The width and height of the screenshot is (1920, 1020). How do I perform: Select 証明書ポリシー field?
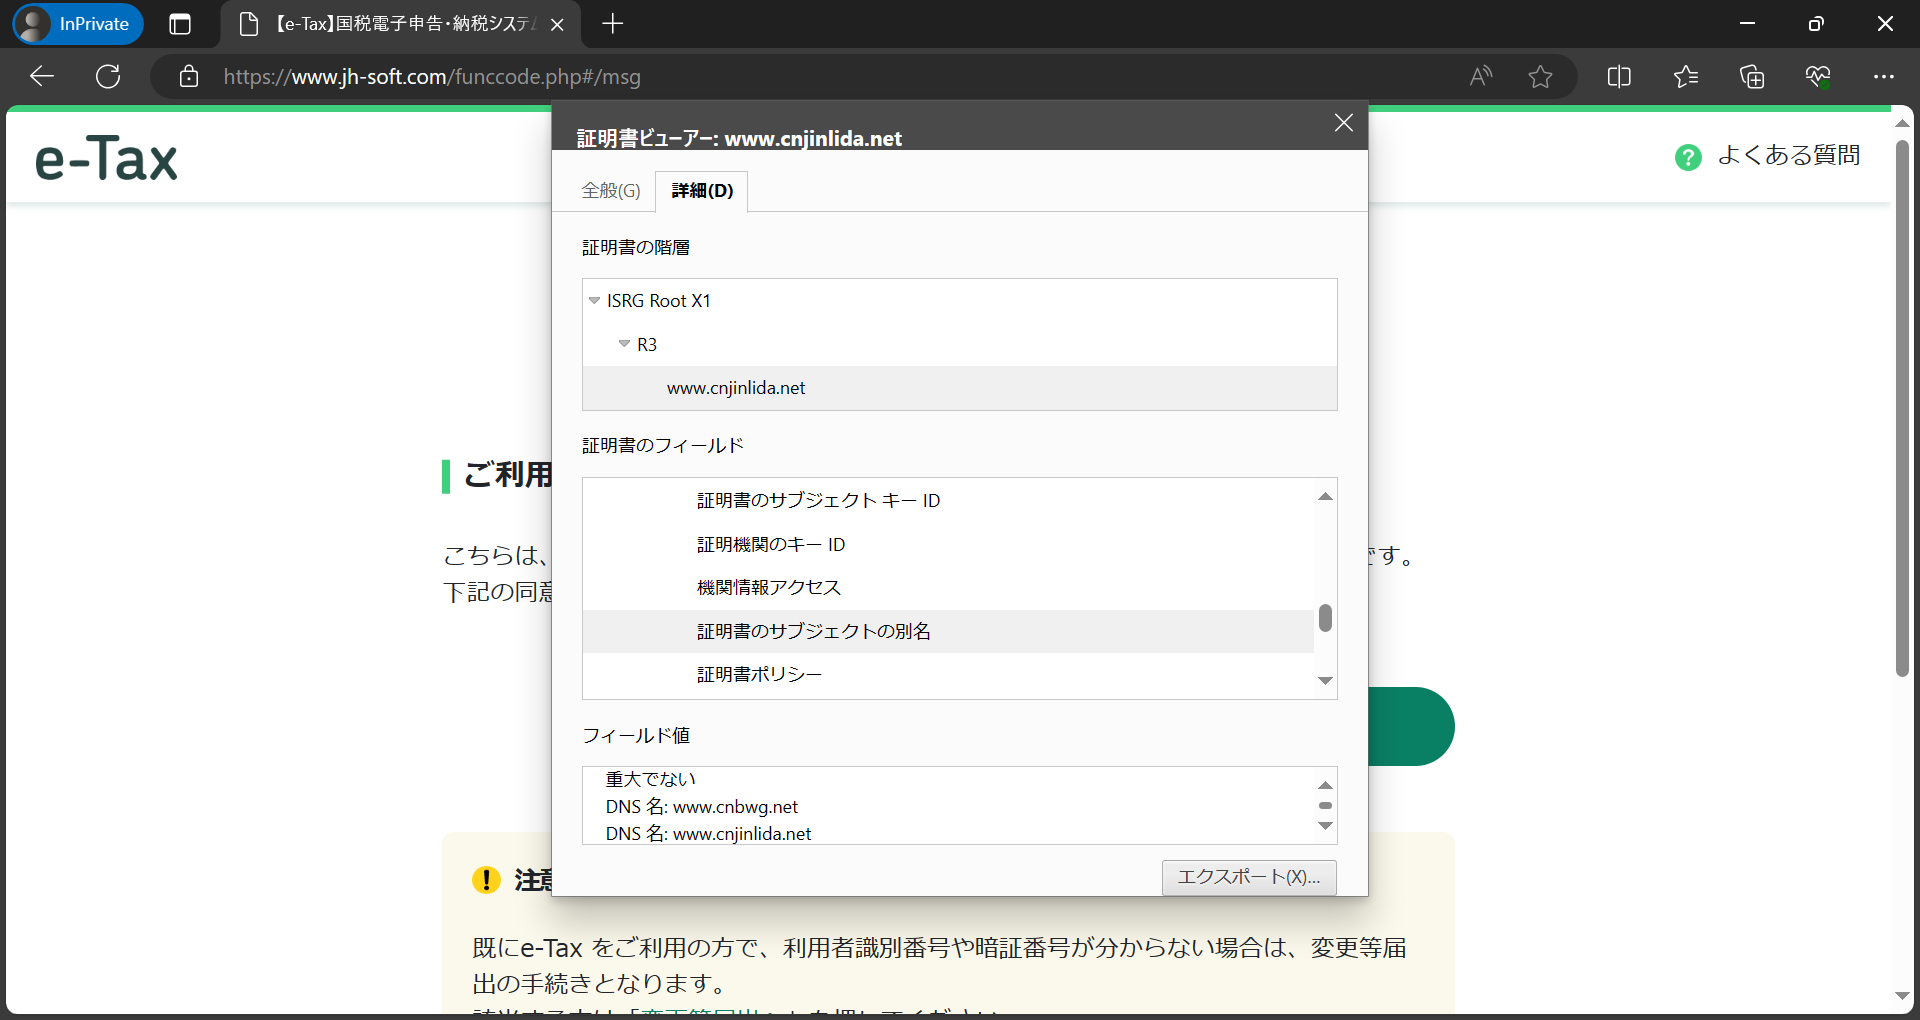pyautogui.click(x=948, y=674)
